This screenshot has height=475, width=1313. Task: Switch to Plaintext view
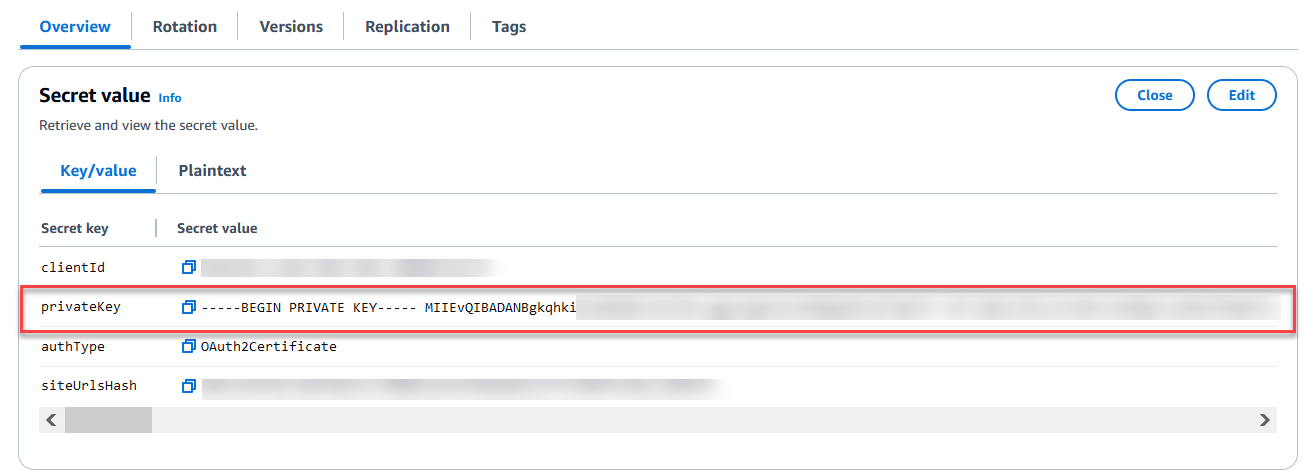[212, 171]
